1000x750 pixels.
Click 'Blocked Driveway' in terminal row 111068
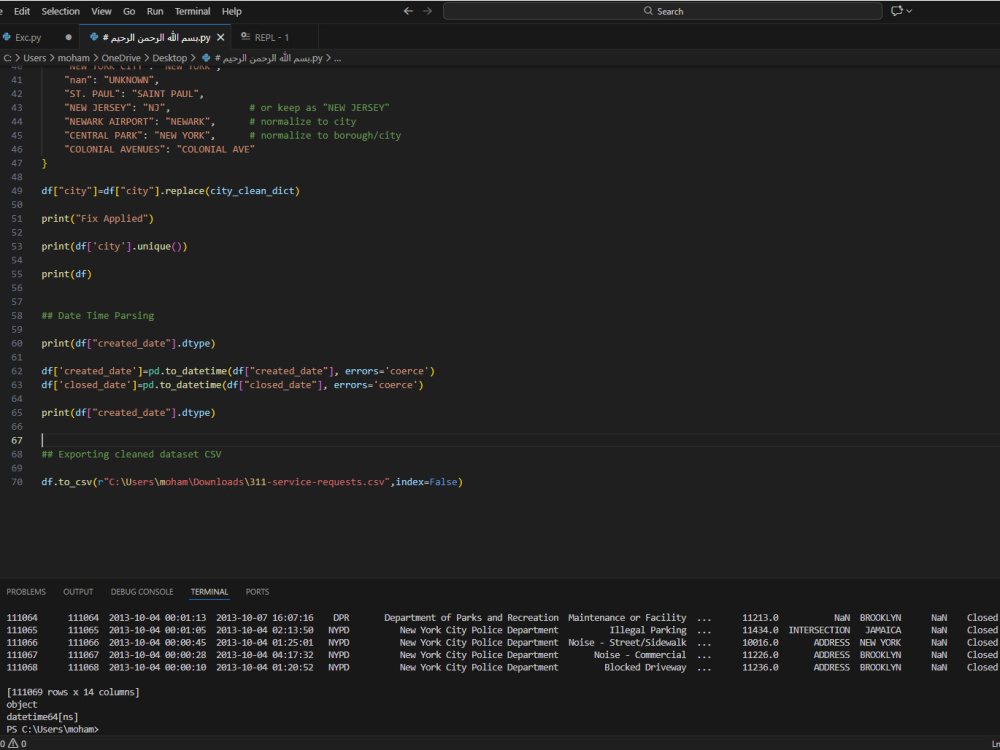point(645,668)
